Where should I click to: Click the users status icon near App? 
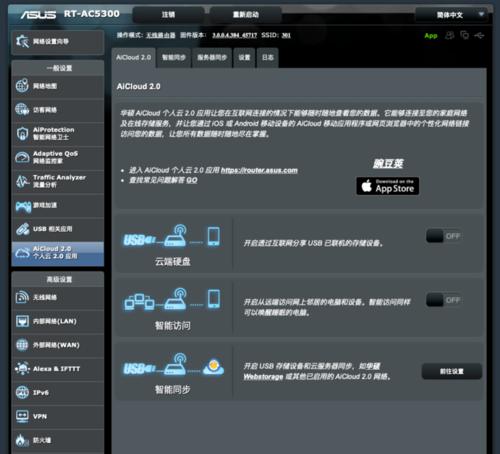coord(450,35)
